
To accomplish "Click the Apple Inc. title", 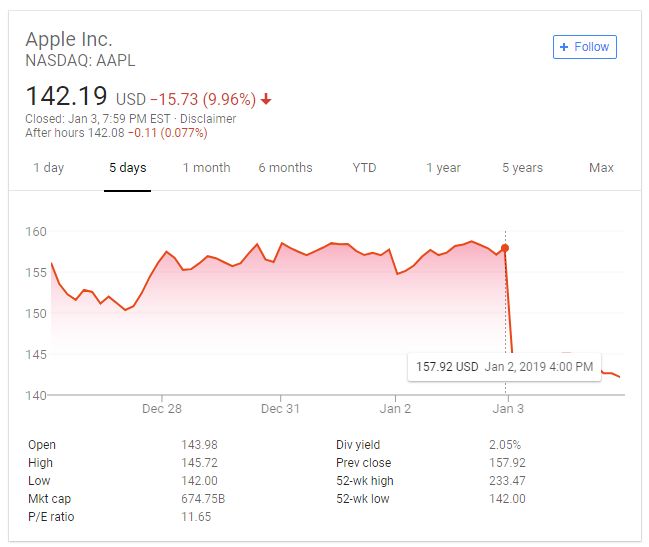I will tap(69, 40).
